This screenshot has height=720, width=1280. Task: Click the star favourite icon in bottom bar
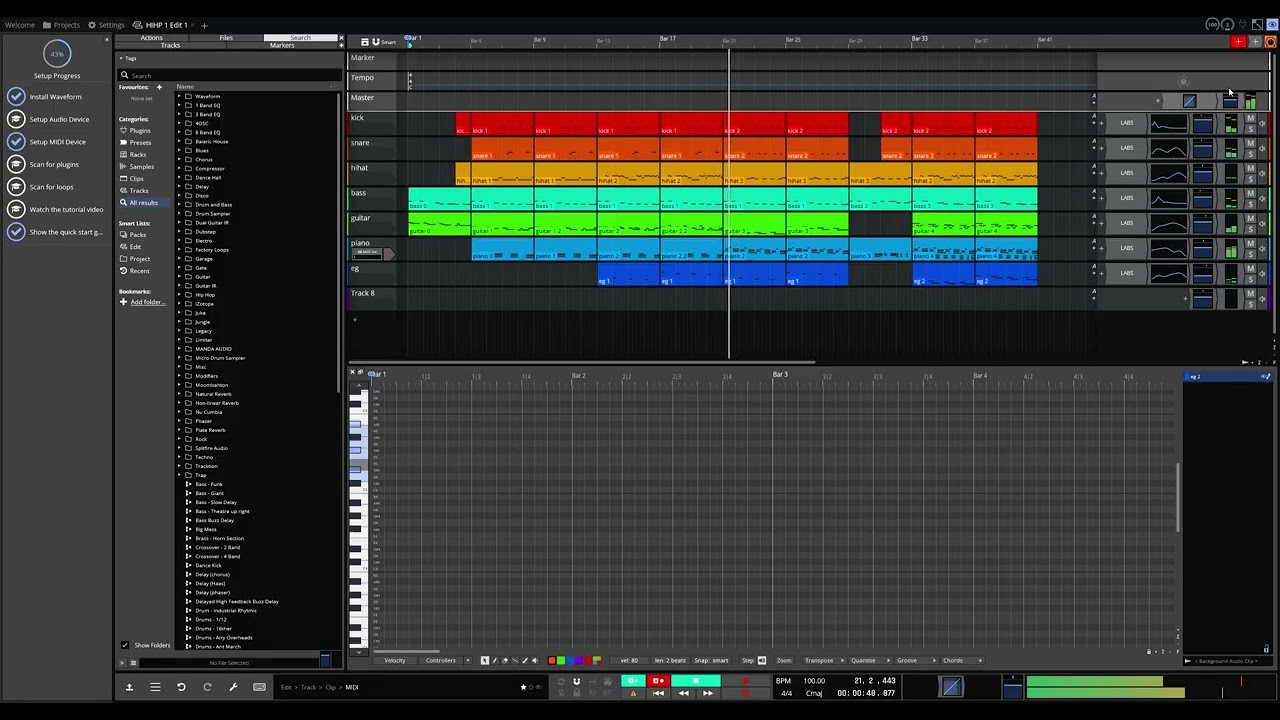coord(523,687)
